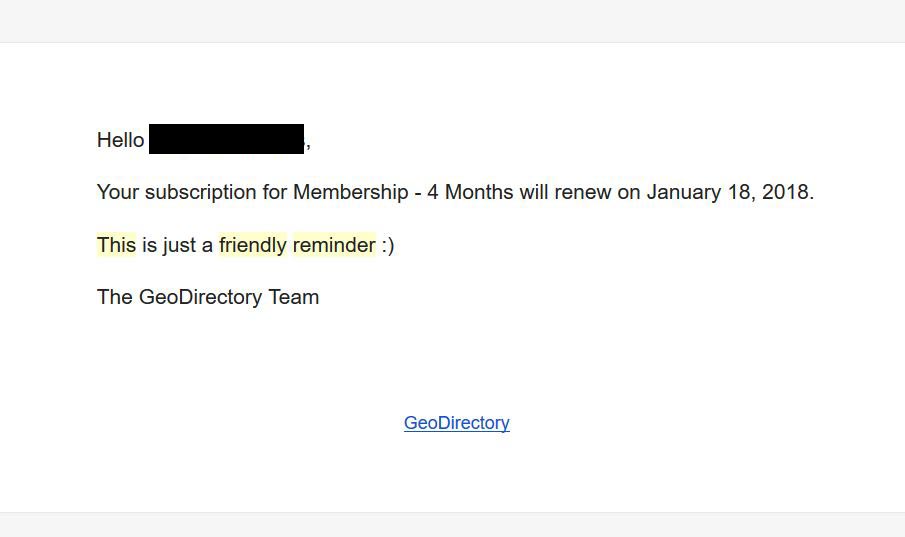Open the GeoDirectory footer link
Viewport: 905px width, 537px height.
click(x=456, y=423)
